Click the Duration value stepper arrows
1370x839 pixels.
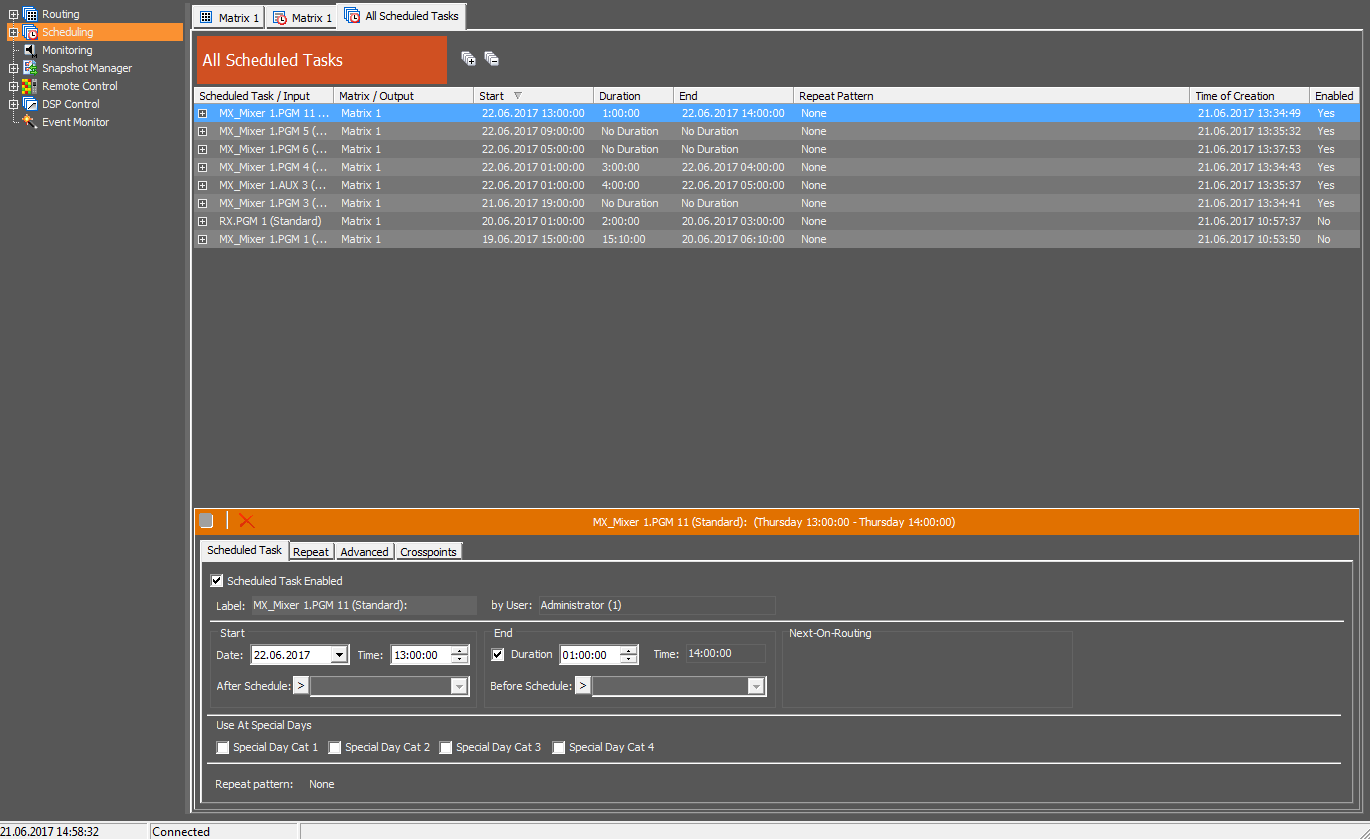click(629, 655)
